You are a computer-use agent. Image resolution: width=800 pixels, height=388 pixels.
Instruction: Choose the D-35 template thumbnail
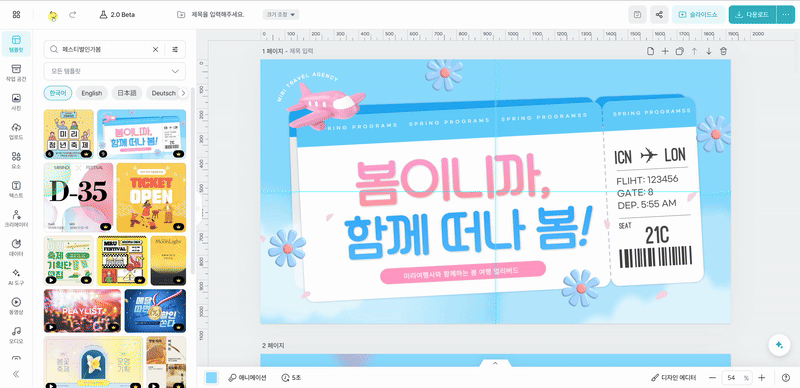(79, 198)
